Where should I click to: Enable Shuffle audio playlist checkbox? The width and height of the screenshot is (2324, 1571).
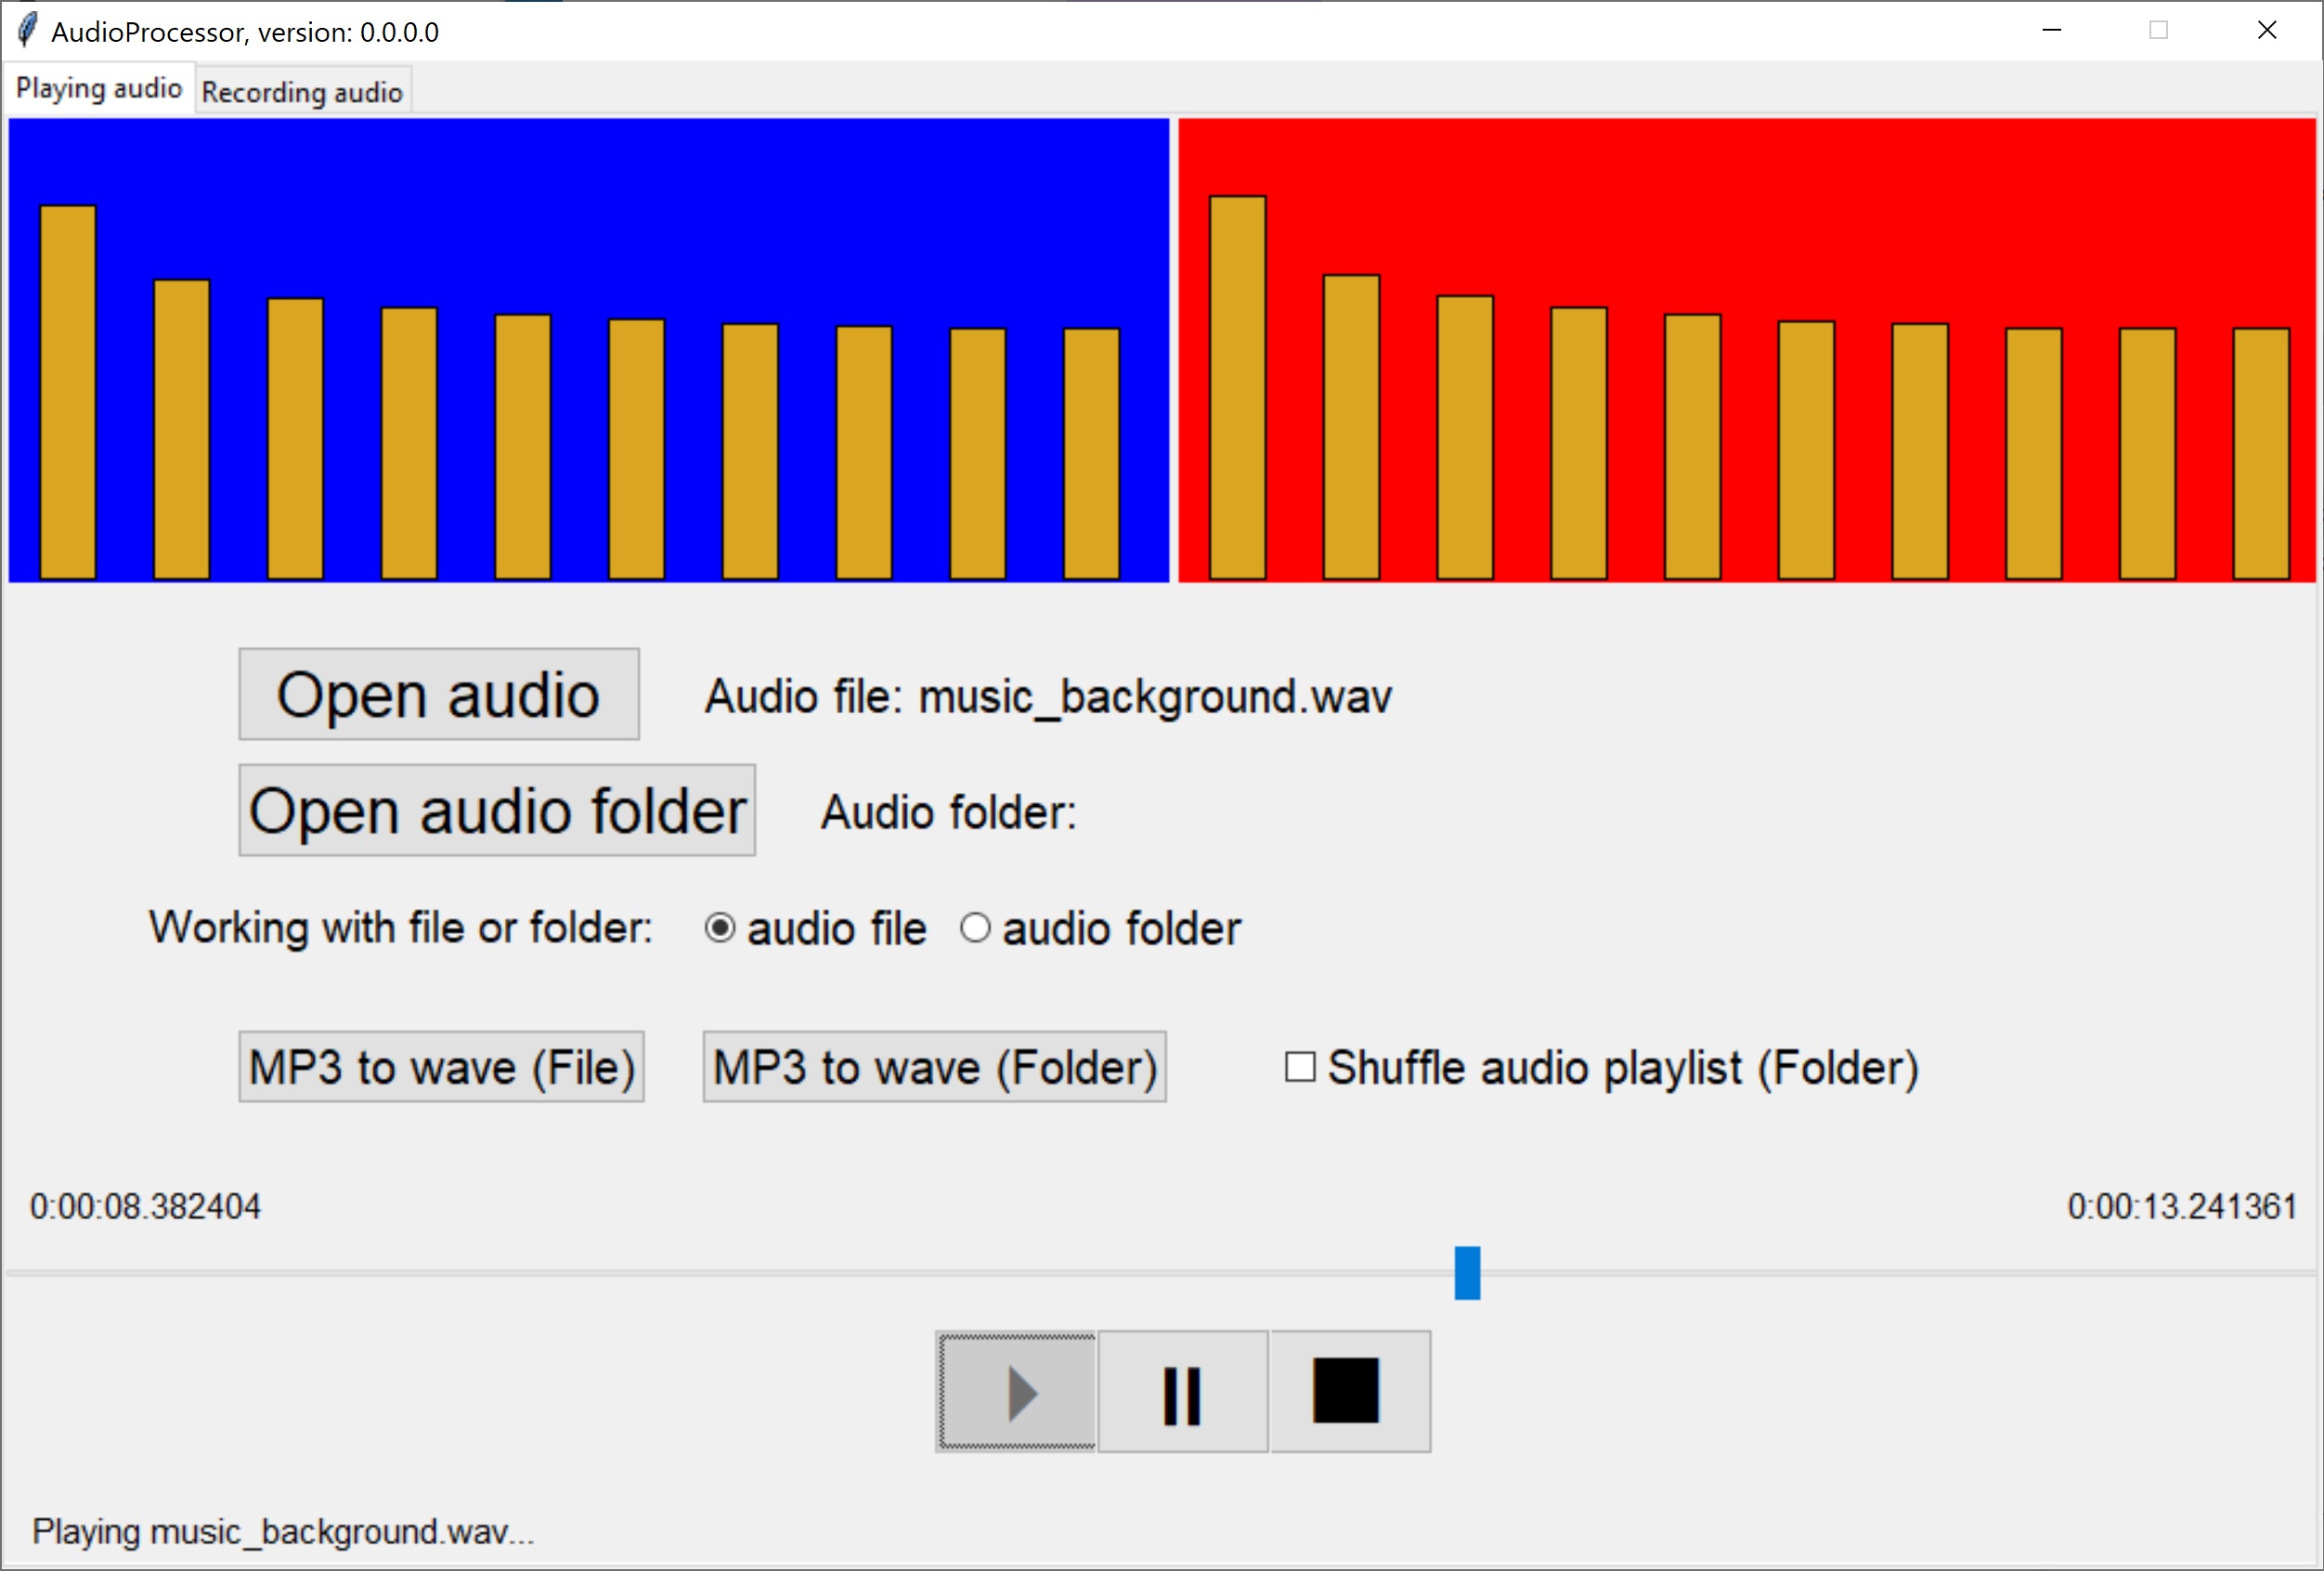pyautogui.click(x=1299, y=1067)
